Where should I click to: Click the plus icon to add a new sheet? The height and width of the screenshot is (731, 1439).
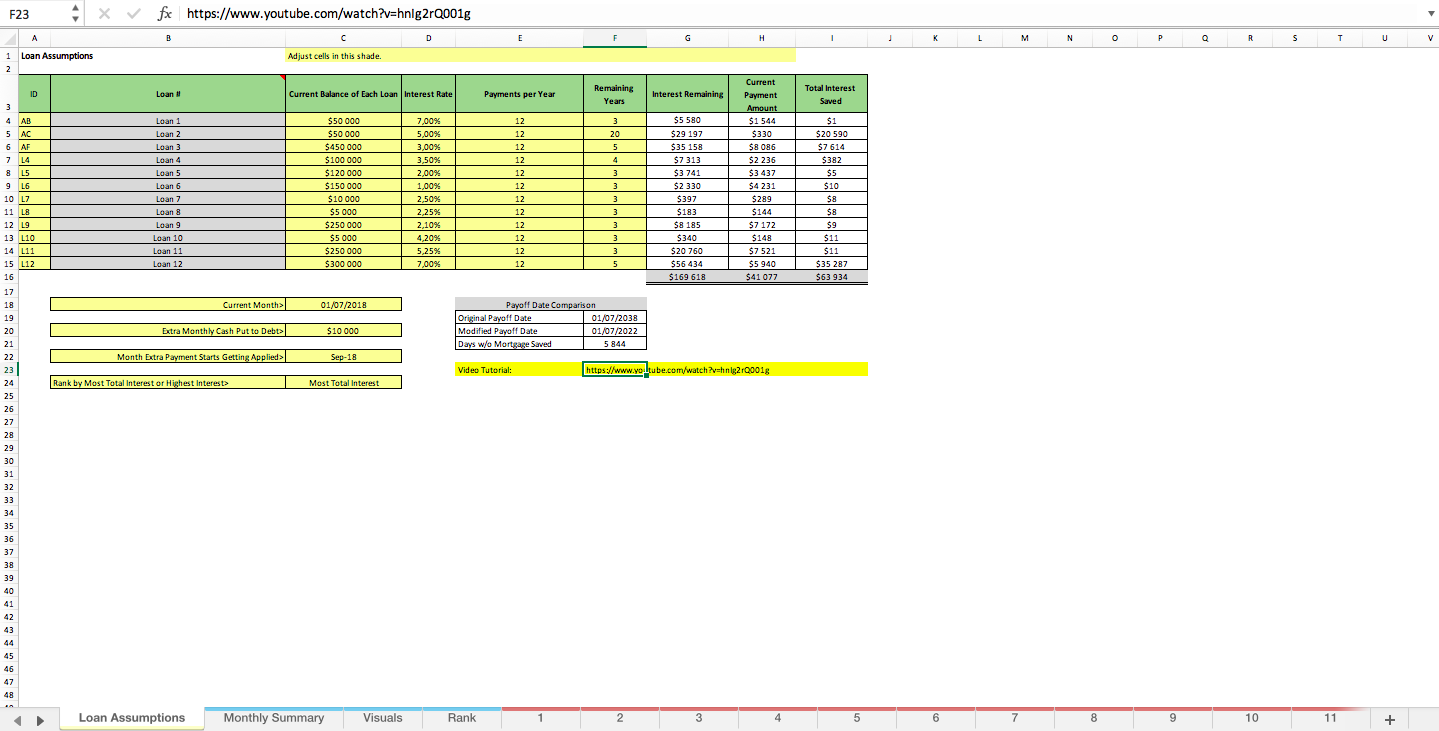tap(1389, 717)
